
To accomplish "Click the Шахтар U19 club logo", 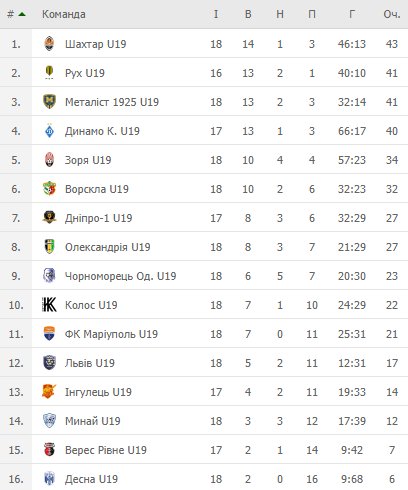I will [49, 44].
